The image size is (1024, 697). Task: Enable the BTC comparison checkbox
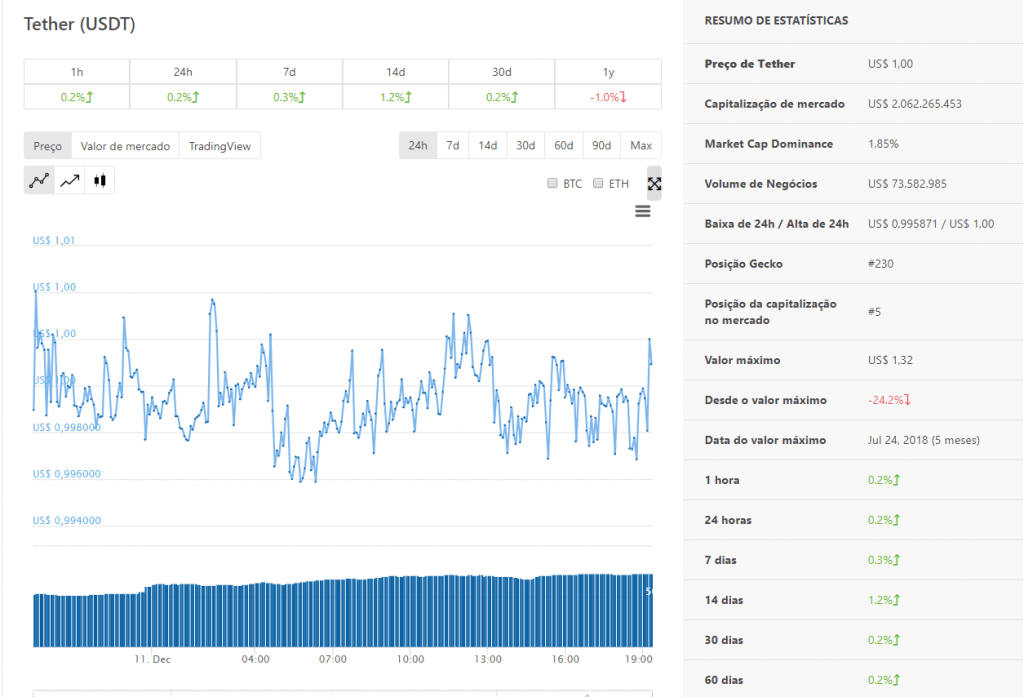click(553, 184)
